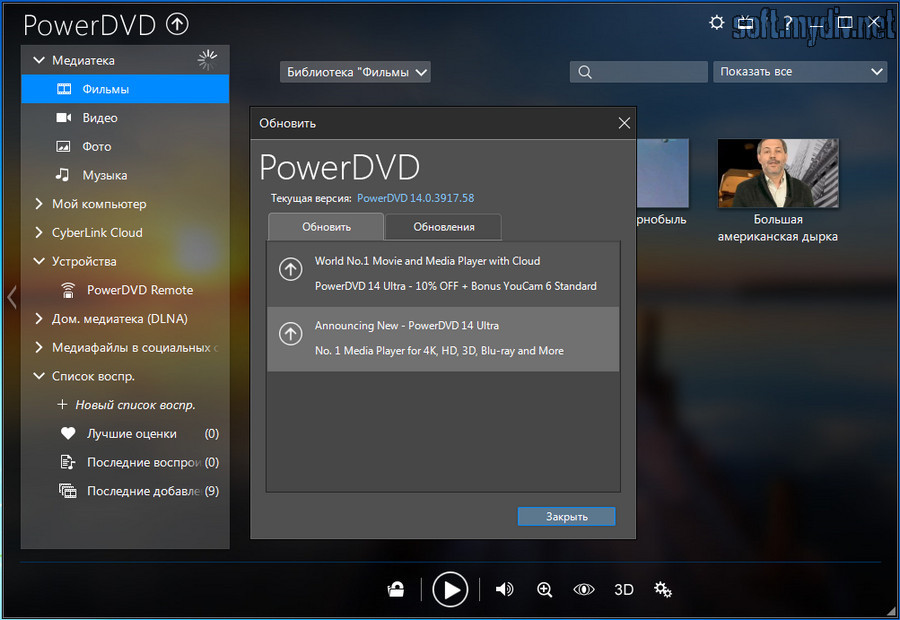The width and height of the screenshot is (900, 620).
Task: Click the search magnifier icon
Action: 585,72
